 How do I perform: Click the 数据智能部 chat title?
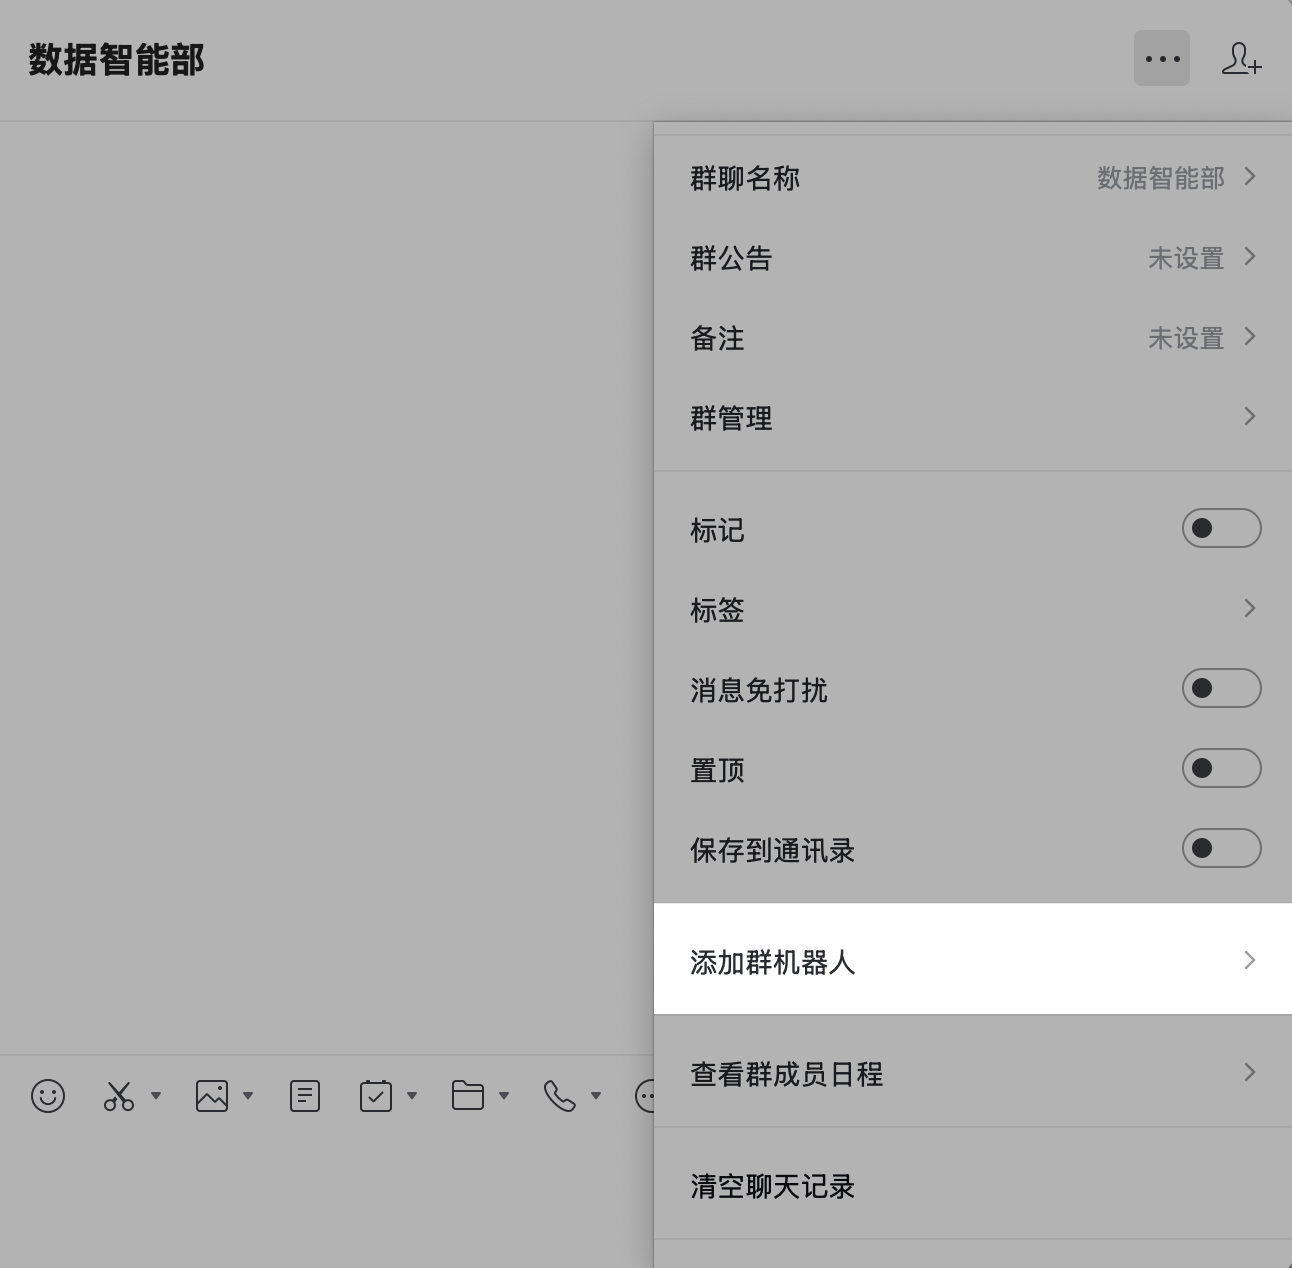(x=116, y=60)
